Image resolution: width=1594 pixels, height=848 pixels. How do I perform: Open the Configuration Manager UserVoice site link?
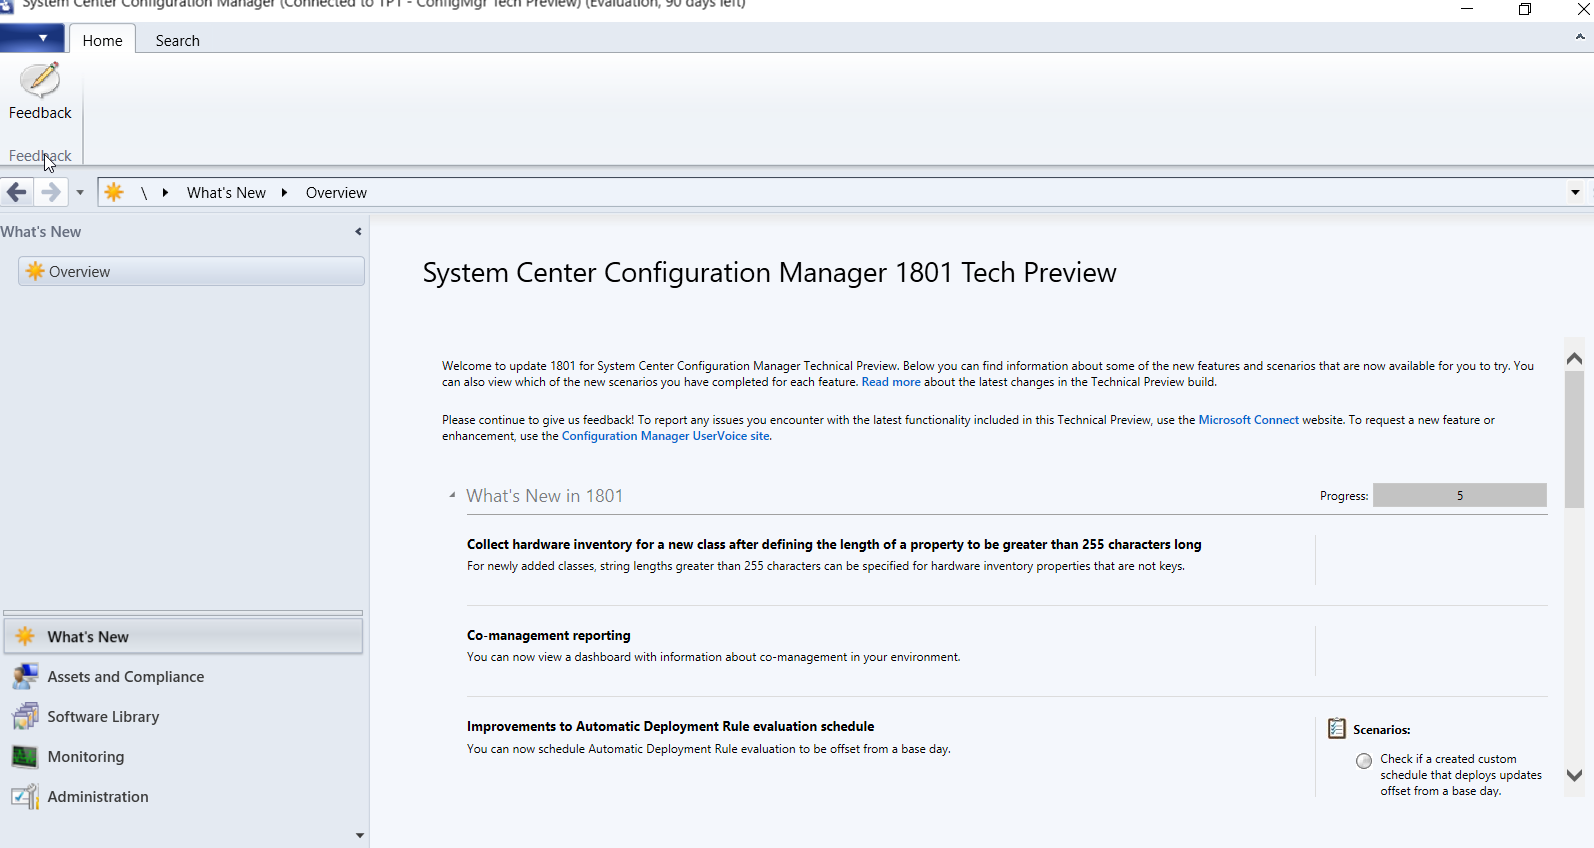(666, 436)
